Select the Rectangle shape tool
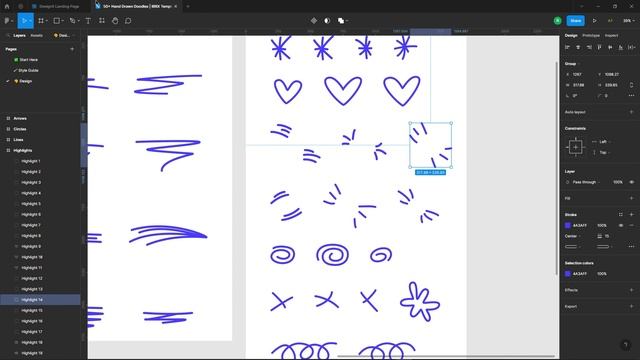The image size is (640, 360). coord(57,21)
